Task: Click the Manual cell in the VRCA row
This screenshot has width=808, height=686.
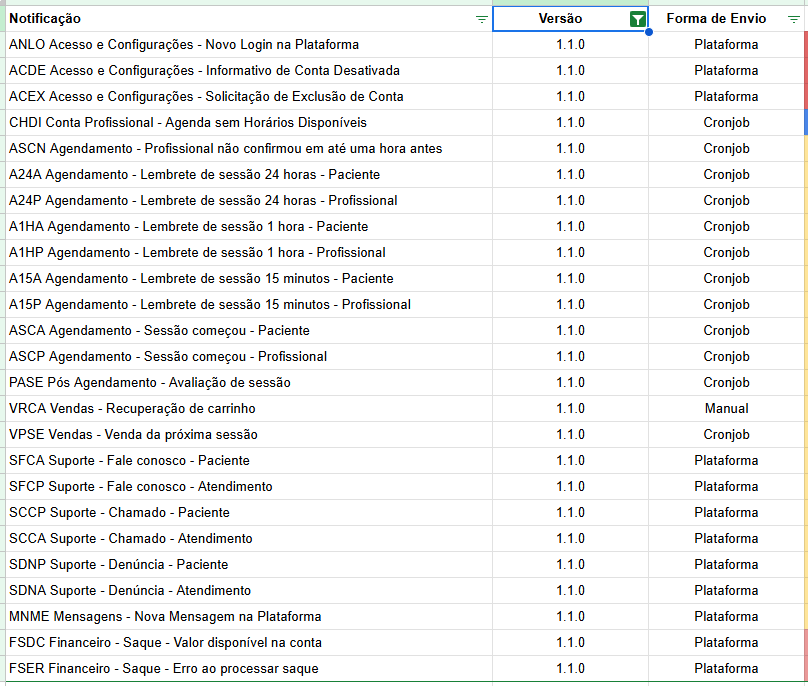Action: (x=726, y=409)
